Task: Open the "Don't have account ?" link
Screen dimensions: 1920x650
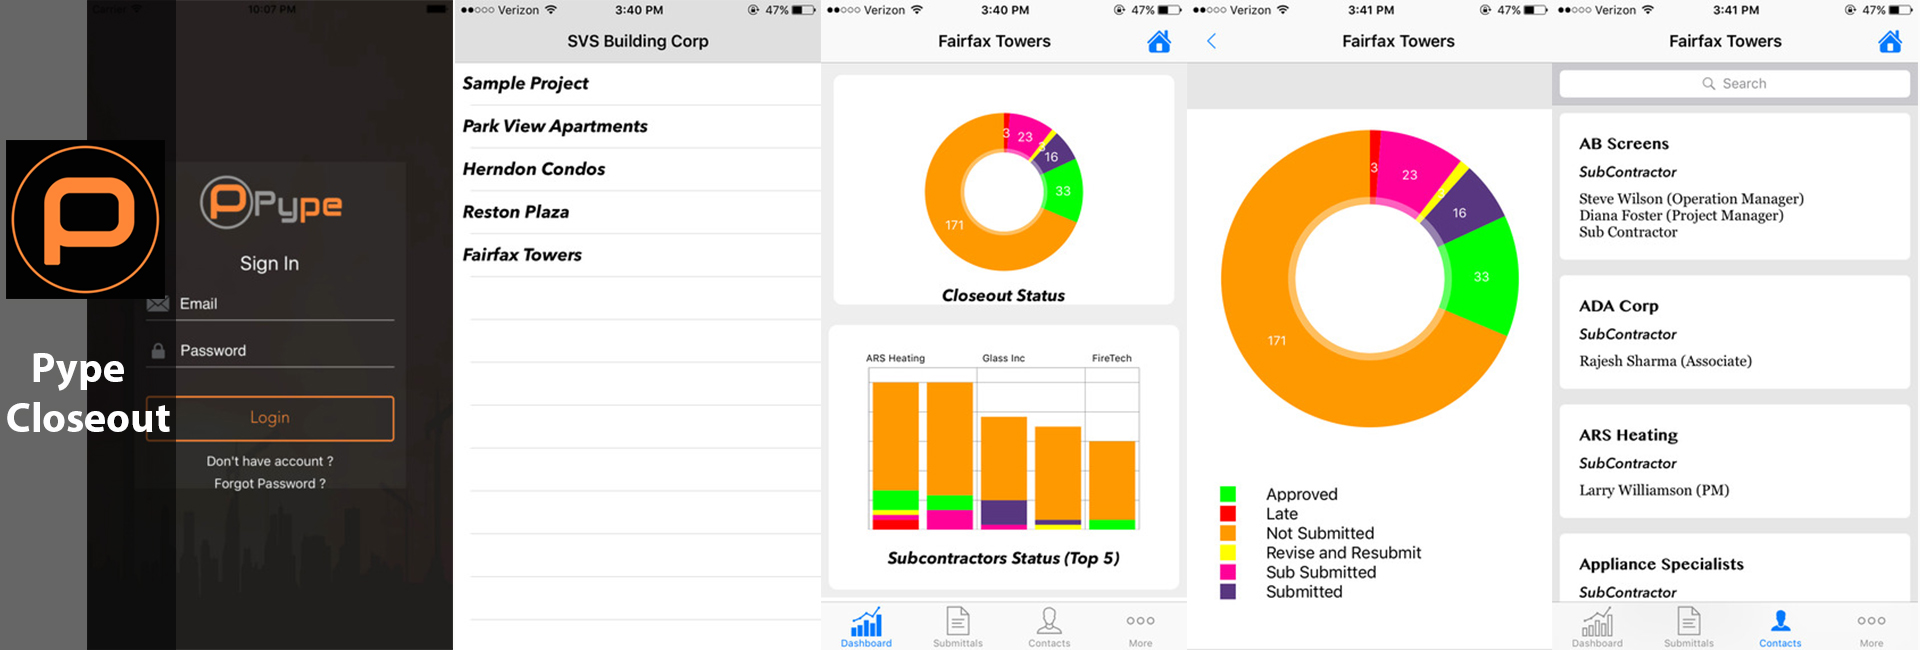Action: click(270, 461)
